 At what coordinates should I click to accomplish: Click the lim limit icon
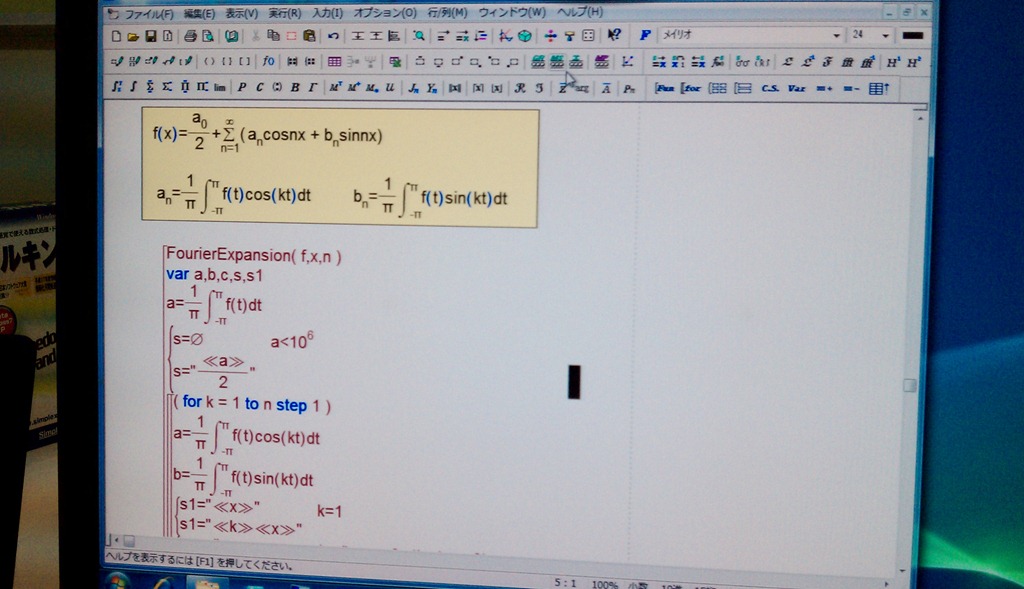tap(219, 87)
